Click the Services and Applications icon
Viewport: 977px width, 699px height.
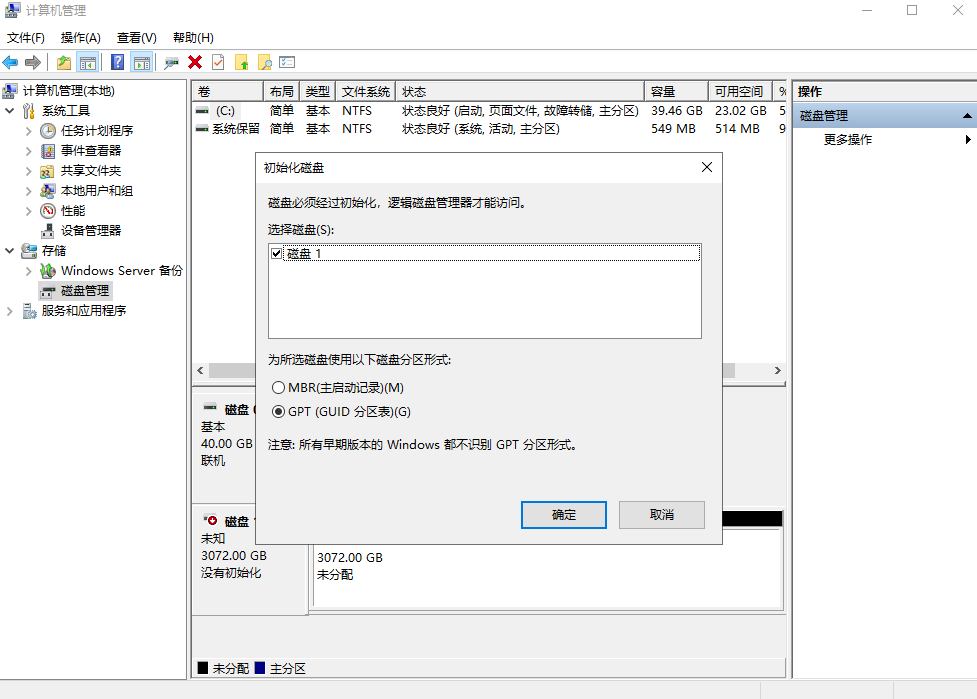point(29,311)
